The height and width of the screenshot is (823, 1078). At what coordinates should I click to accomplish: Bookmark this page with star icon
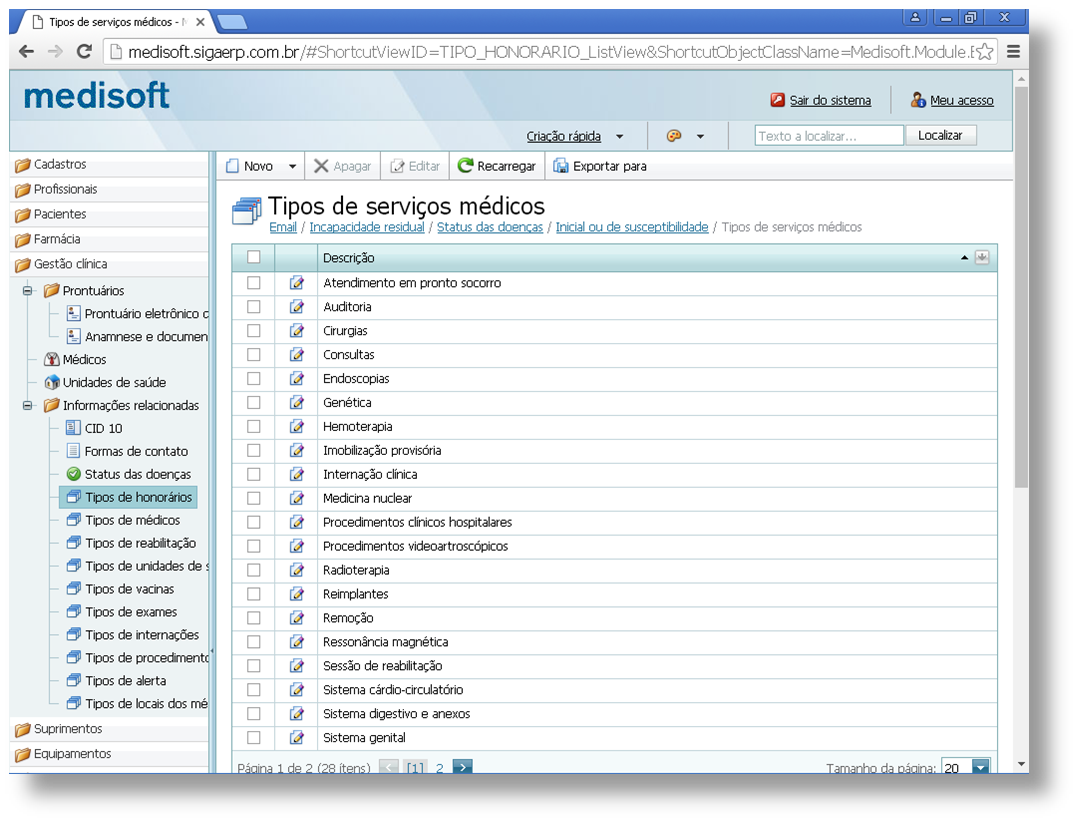984,52
